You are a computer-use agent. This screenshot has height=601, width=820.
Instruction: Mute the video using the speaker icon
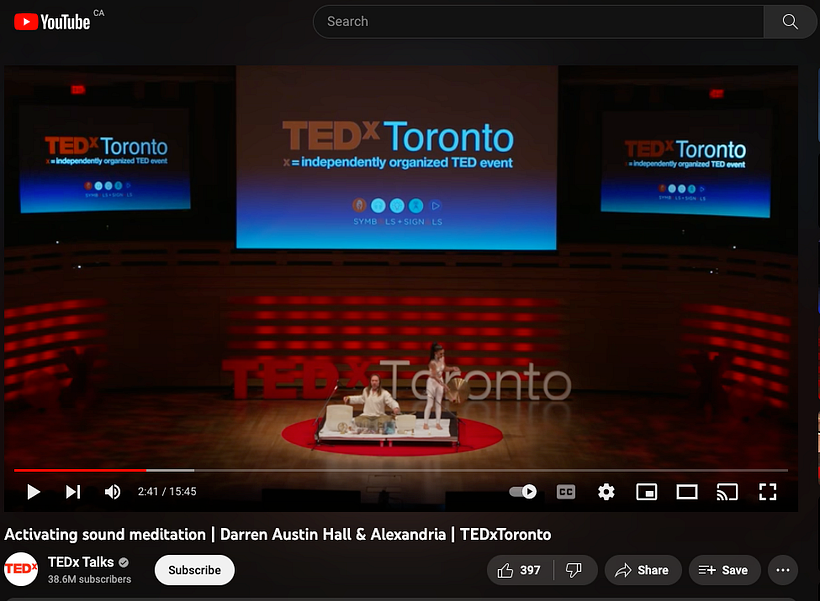click(x=112, y=492)
